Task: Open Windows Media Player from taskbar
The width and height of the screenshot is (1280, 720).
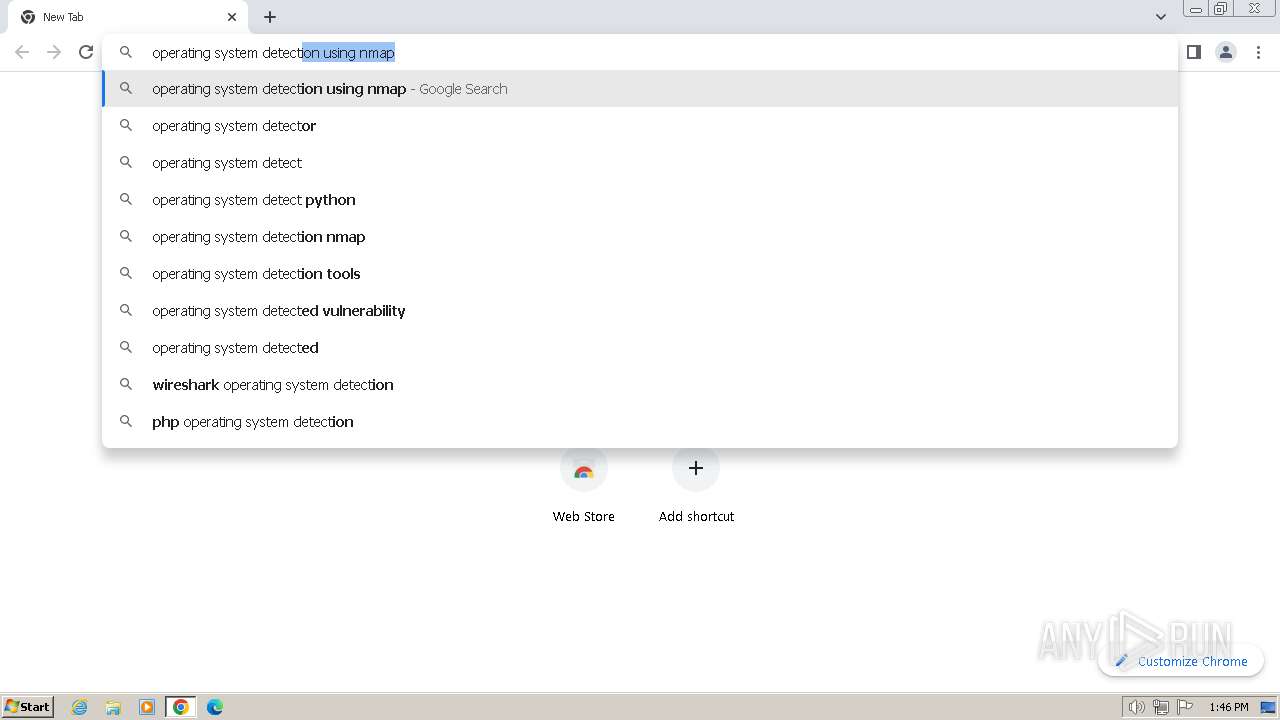Action: [x=147, y=707]
